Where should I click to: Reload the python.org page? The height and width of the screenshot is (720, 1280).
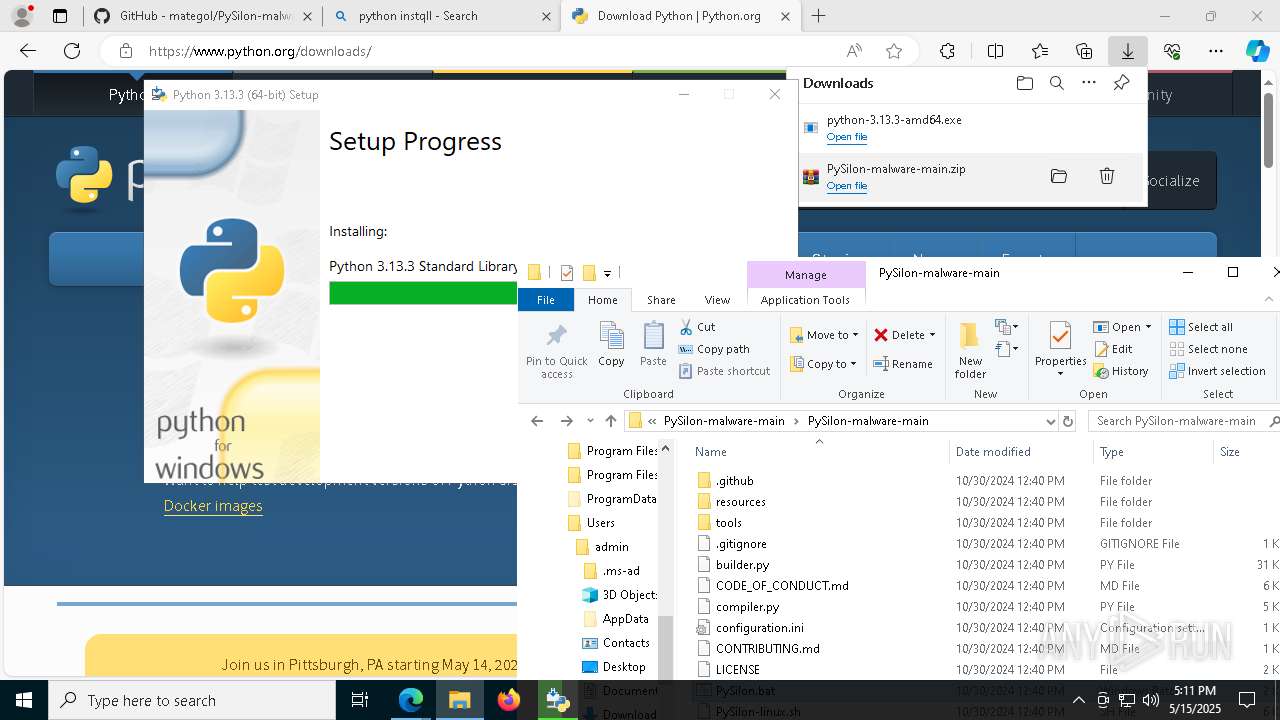point(72,51)
